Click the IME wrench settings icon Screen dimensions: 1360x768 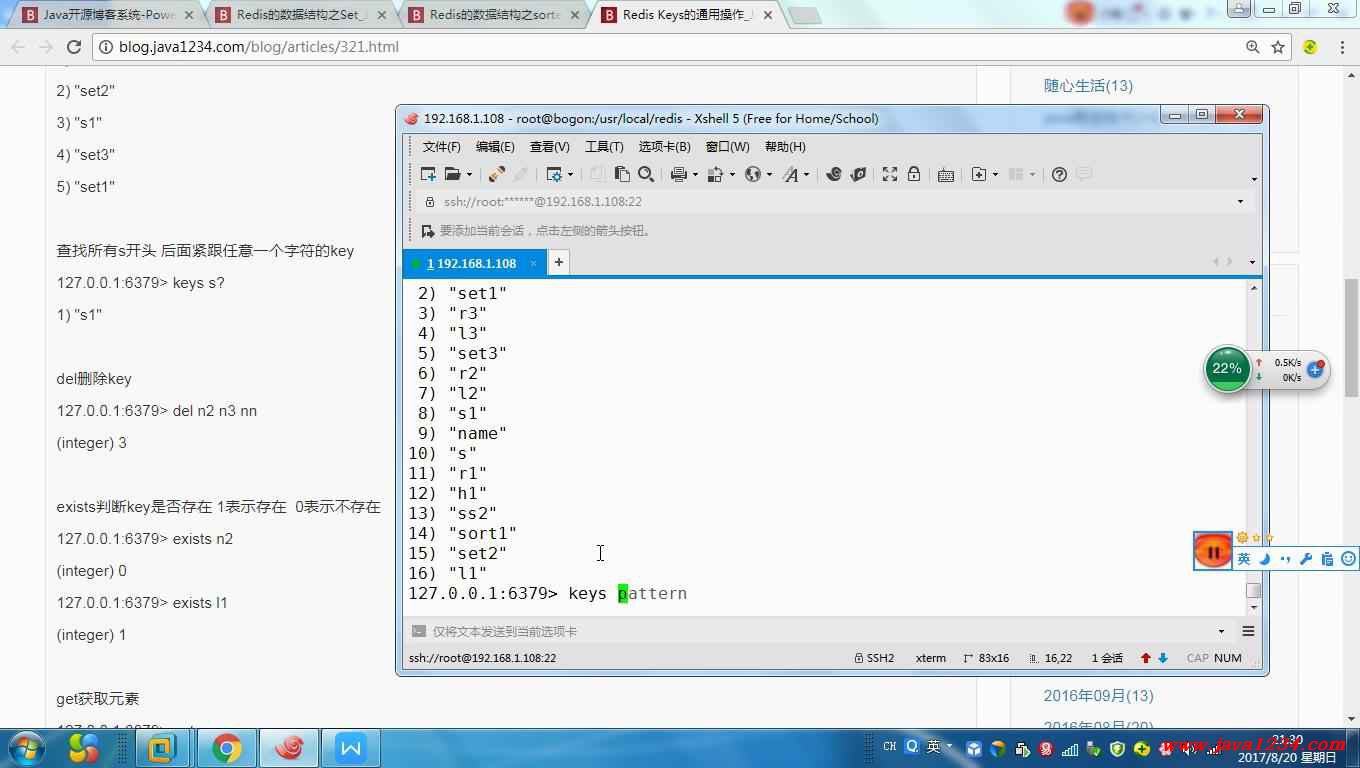(x=1306, y=559)
